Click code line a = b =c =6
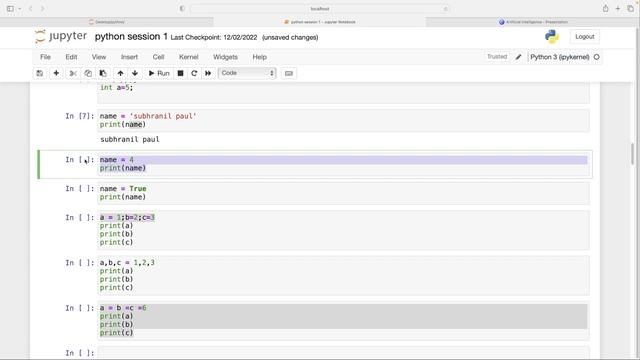This screenshot has height=360, width=640. [x=123, y=308]
